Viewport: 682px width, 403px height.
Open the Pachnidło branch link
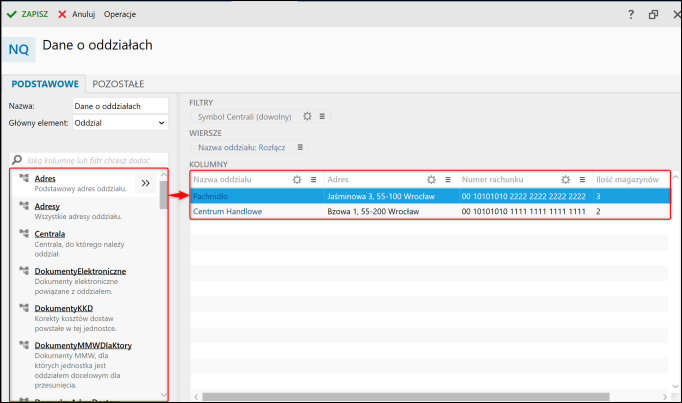pyautogui.click(x=211, y=197)
